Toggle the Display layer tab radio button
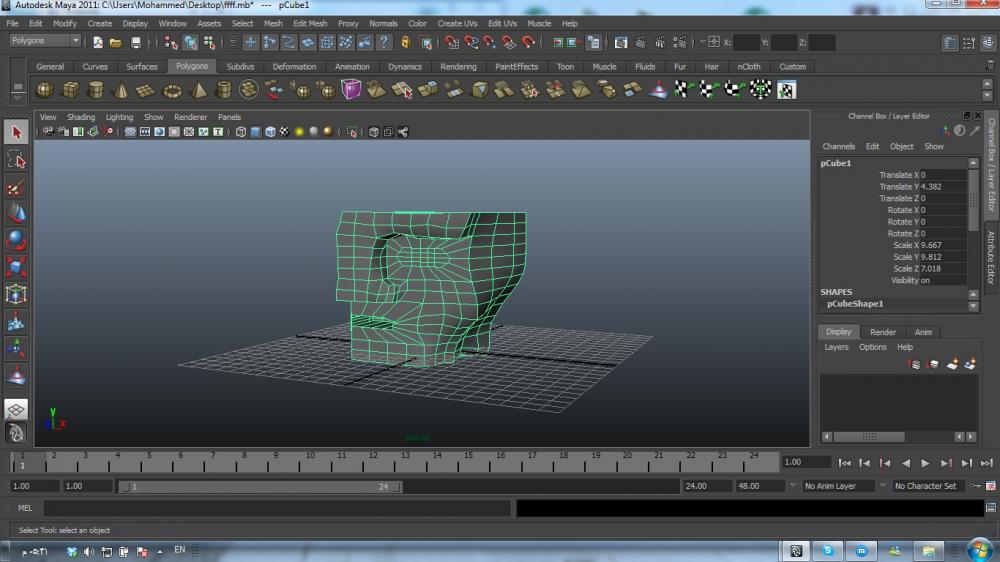Image resolution: width=1000 pixels, height=562 pixels. coord(838,332)
